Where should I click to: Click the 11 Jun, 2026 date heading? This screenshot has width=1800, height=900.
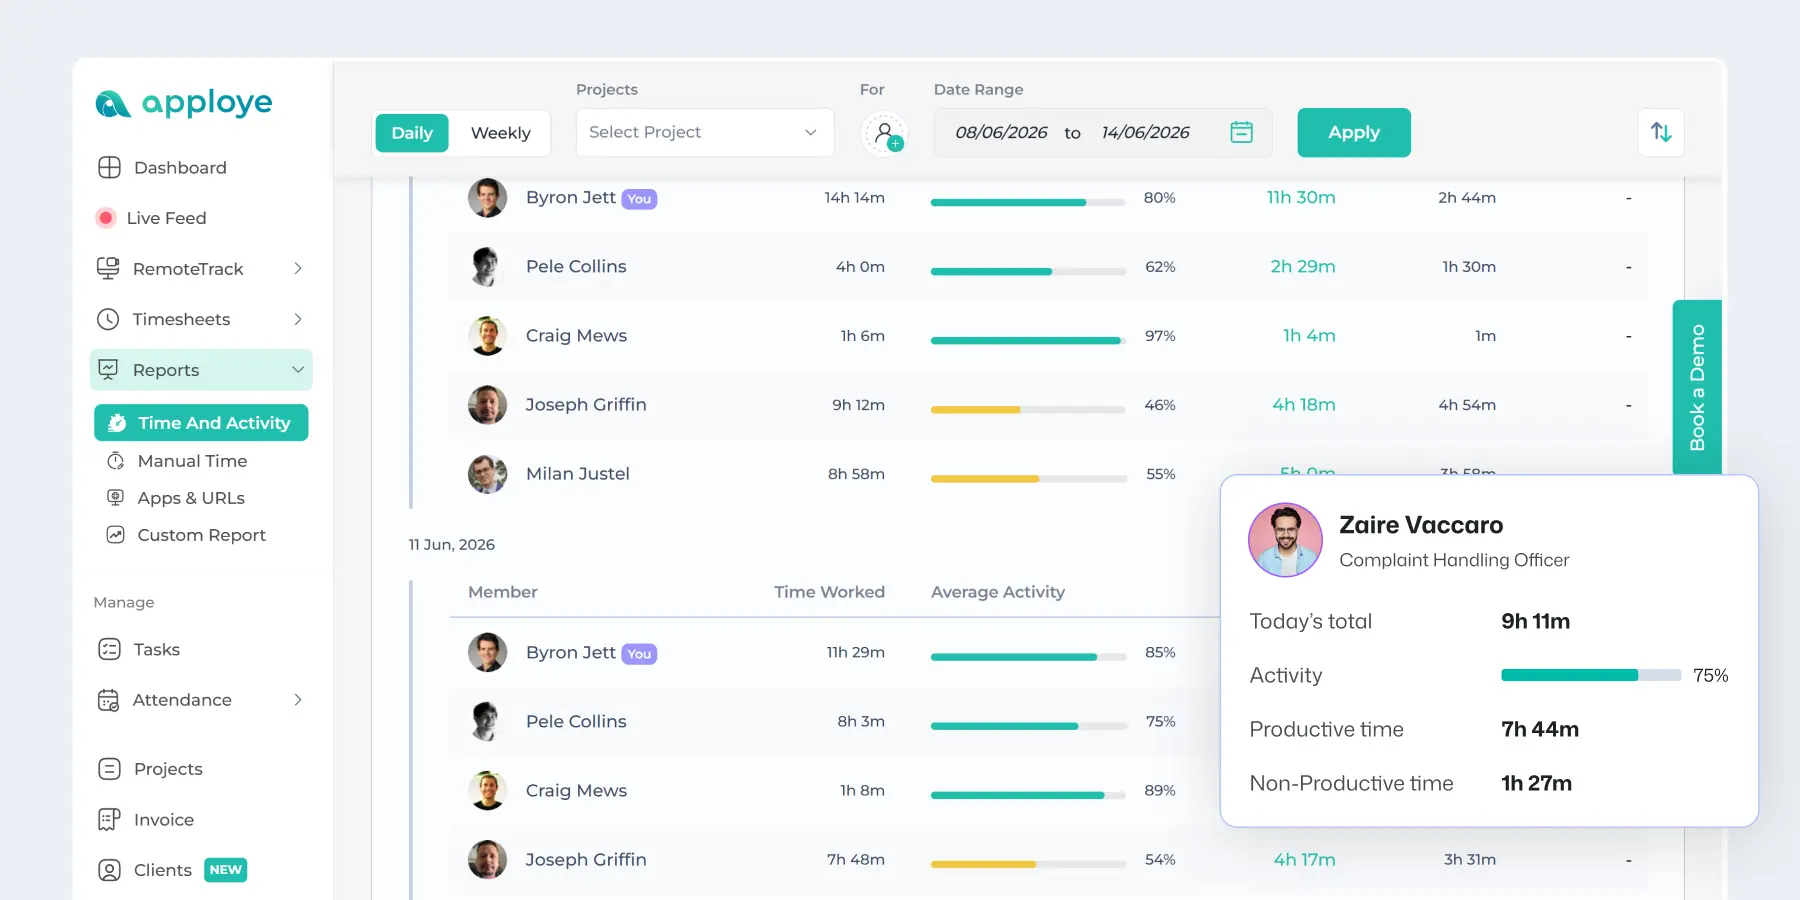tap(452, 545)
